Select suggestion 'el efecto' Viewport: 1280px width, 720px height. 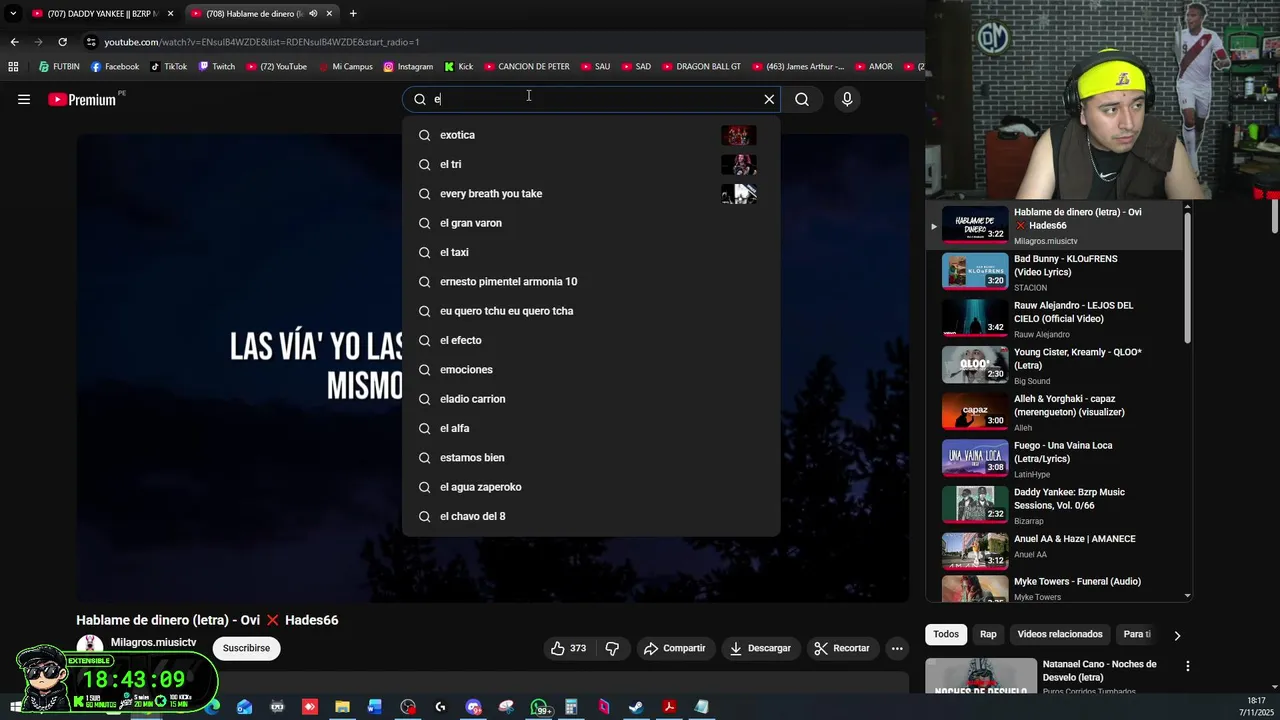(591, 340)
